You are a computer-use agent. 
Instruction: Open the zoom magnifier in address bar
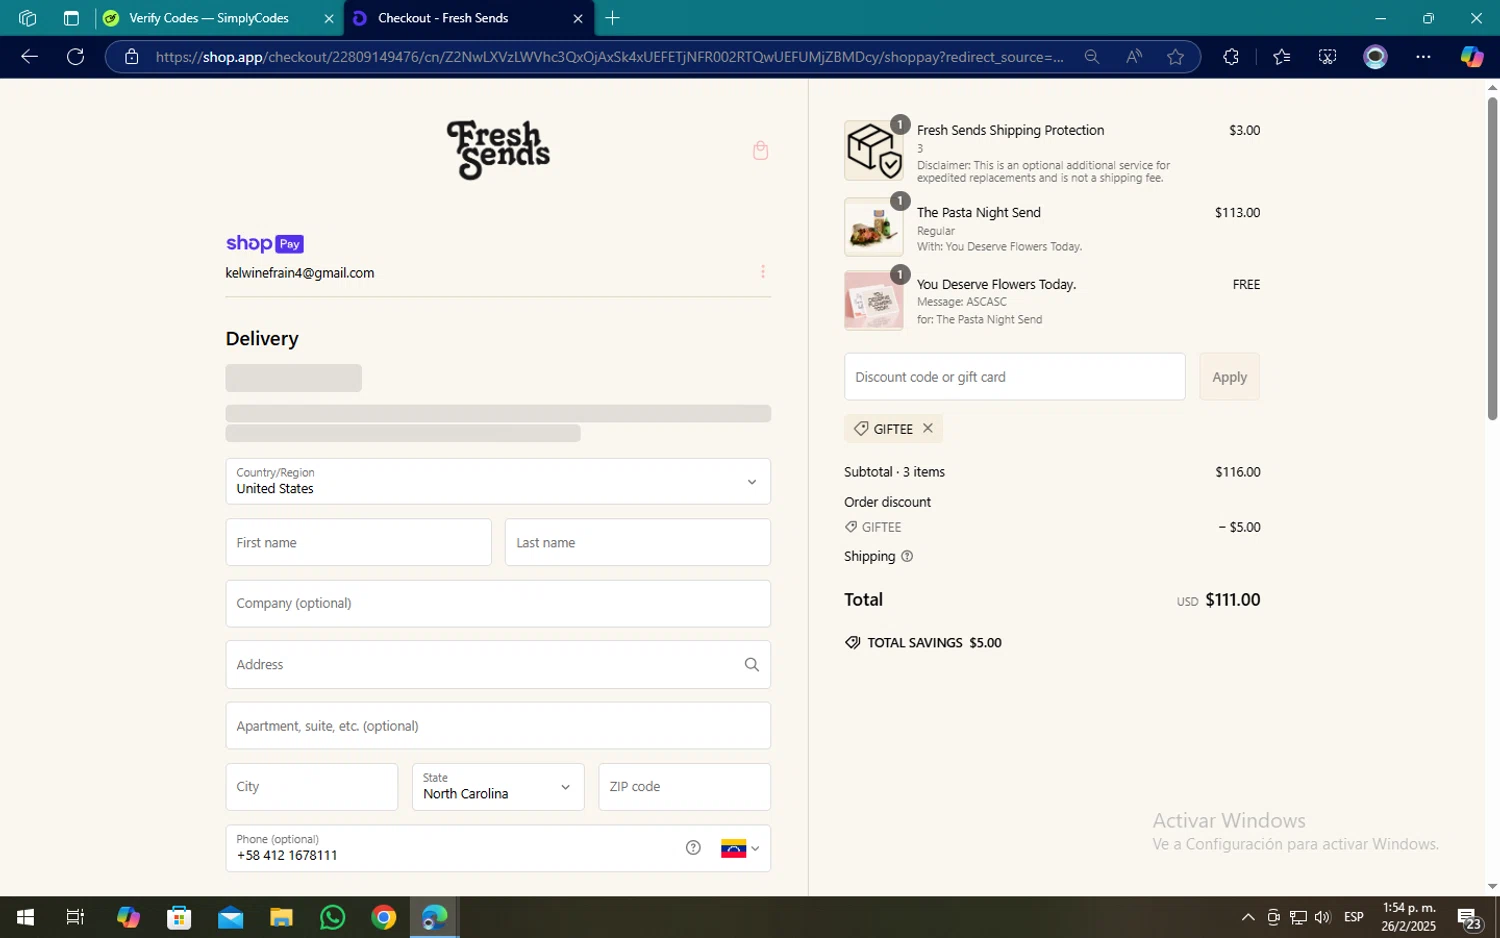click(x=1092, y=57)
